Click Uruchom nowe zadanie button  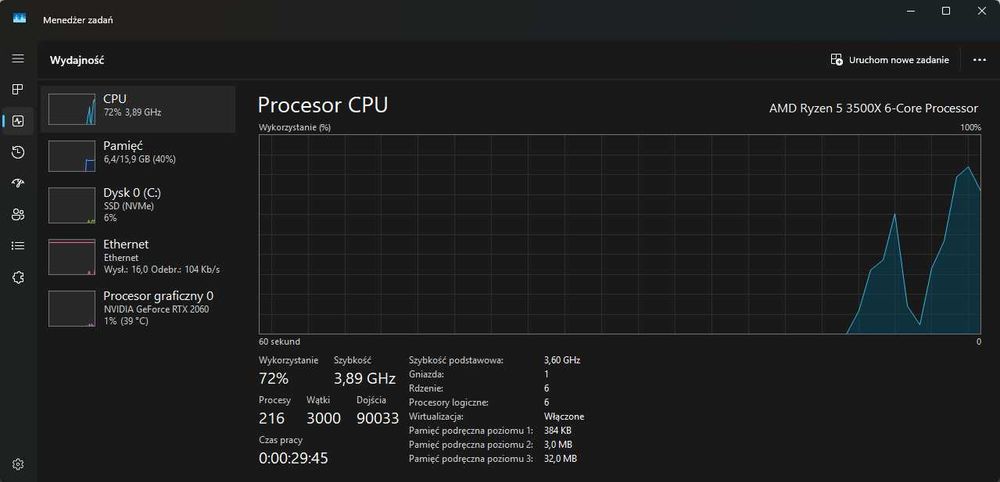point(890,60)
